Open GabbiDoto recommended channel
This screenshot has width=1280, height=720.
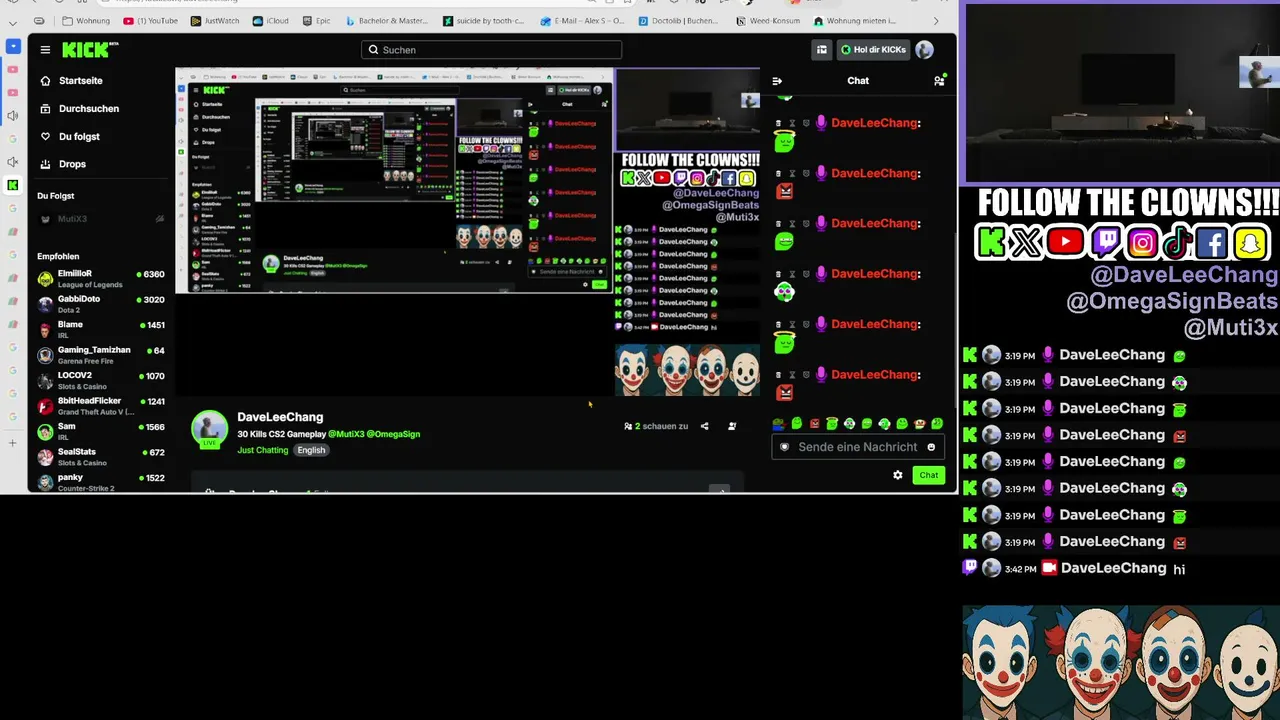[x=101, y=304]
